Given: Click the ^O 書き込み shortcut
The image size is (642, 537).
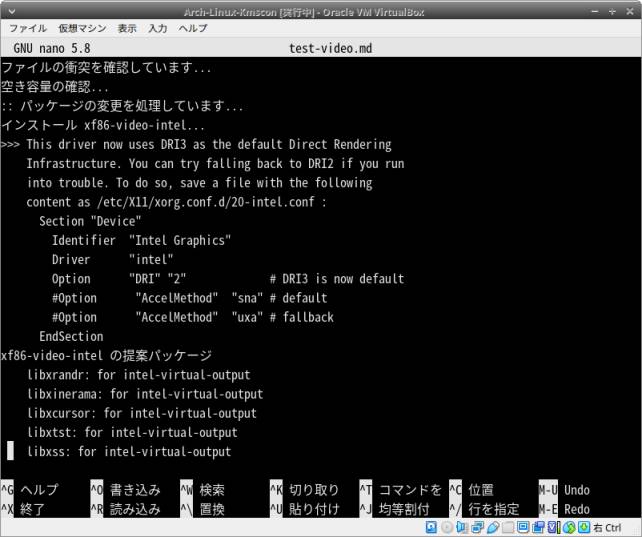Looking at the screenshot, I should tap(125, 490).
